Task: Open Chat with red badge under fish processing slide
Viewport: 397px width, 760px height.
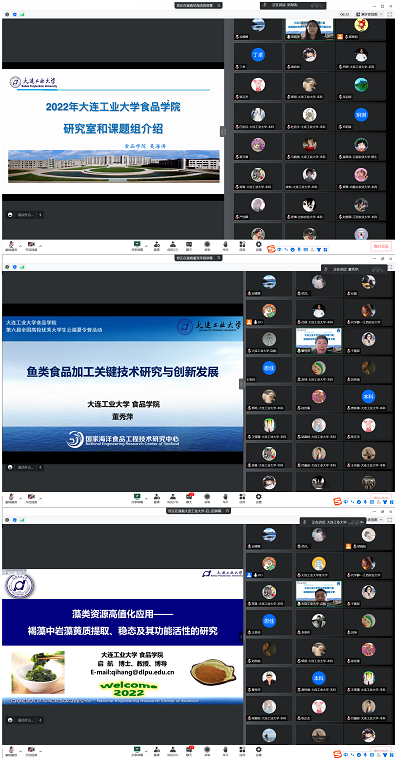Action: pos(190,498)
